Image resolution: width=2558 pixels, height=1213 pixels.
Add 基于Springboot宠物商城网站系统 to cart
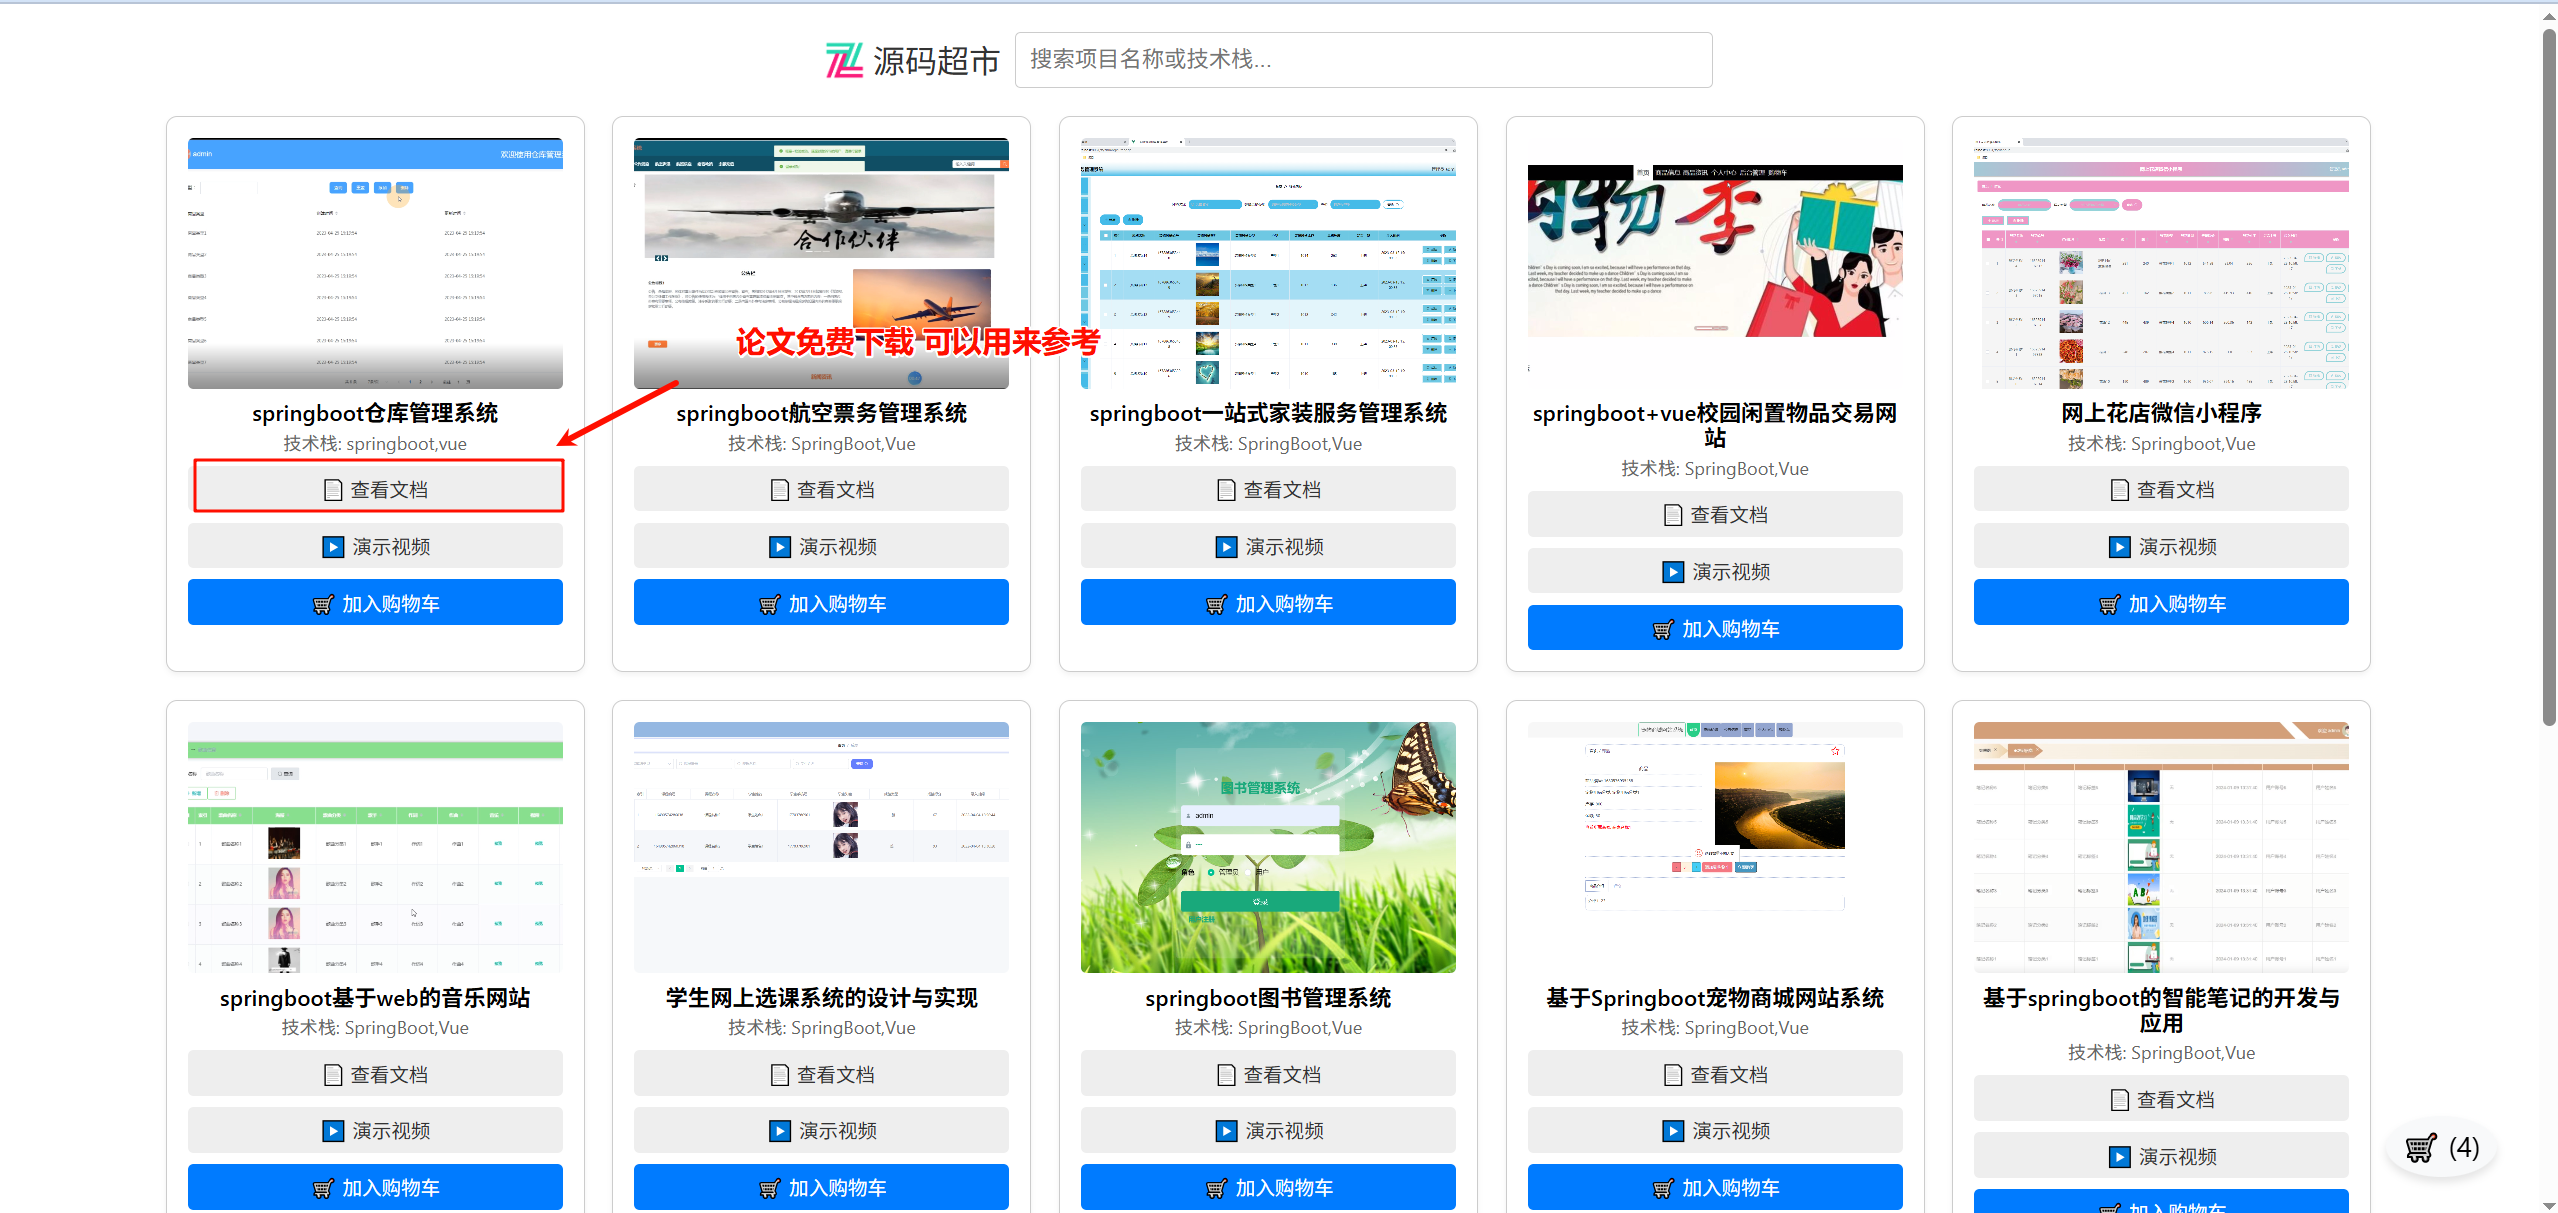[1714, 1188]
